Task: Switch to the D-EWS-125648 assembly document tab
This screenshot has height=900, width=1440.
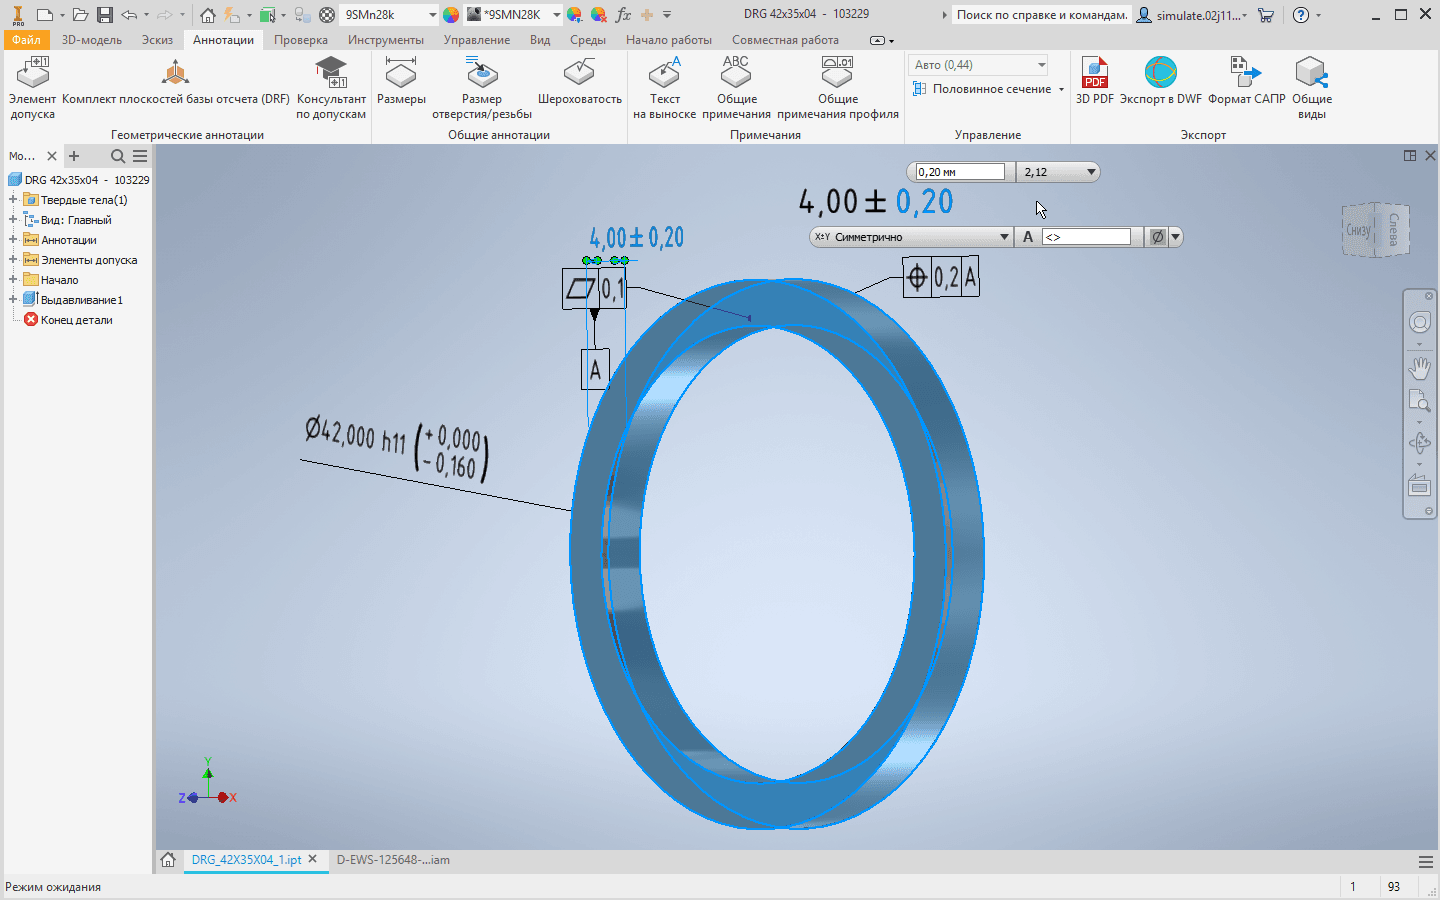Action: [393, 860]
